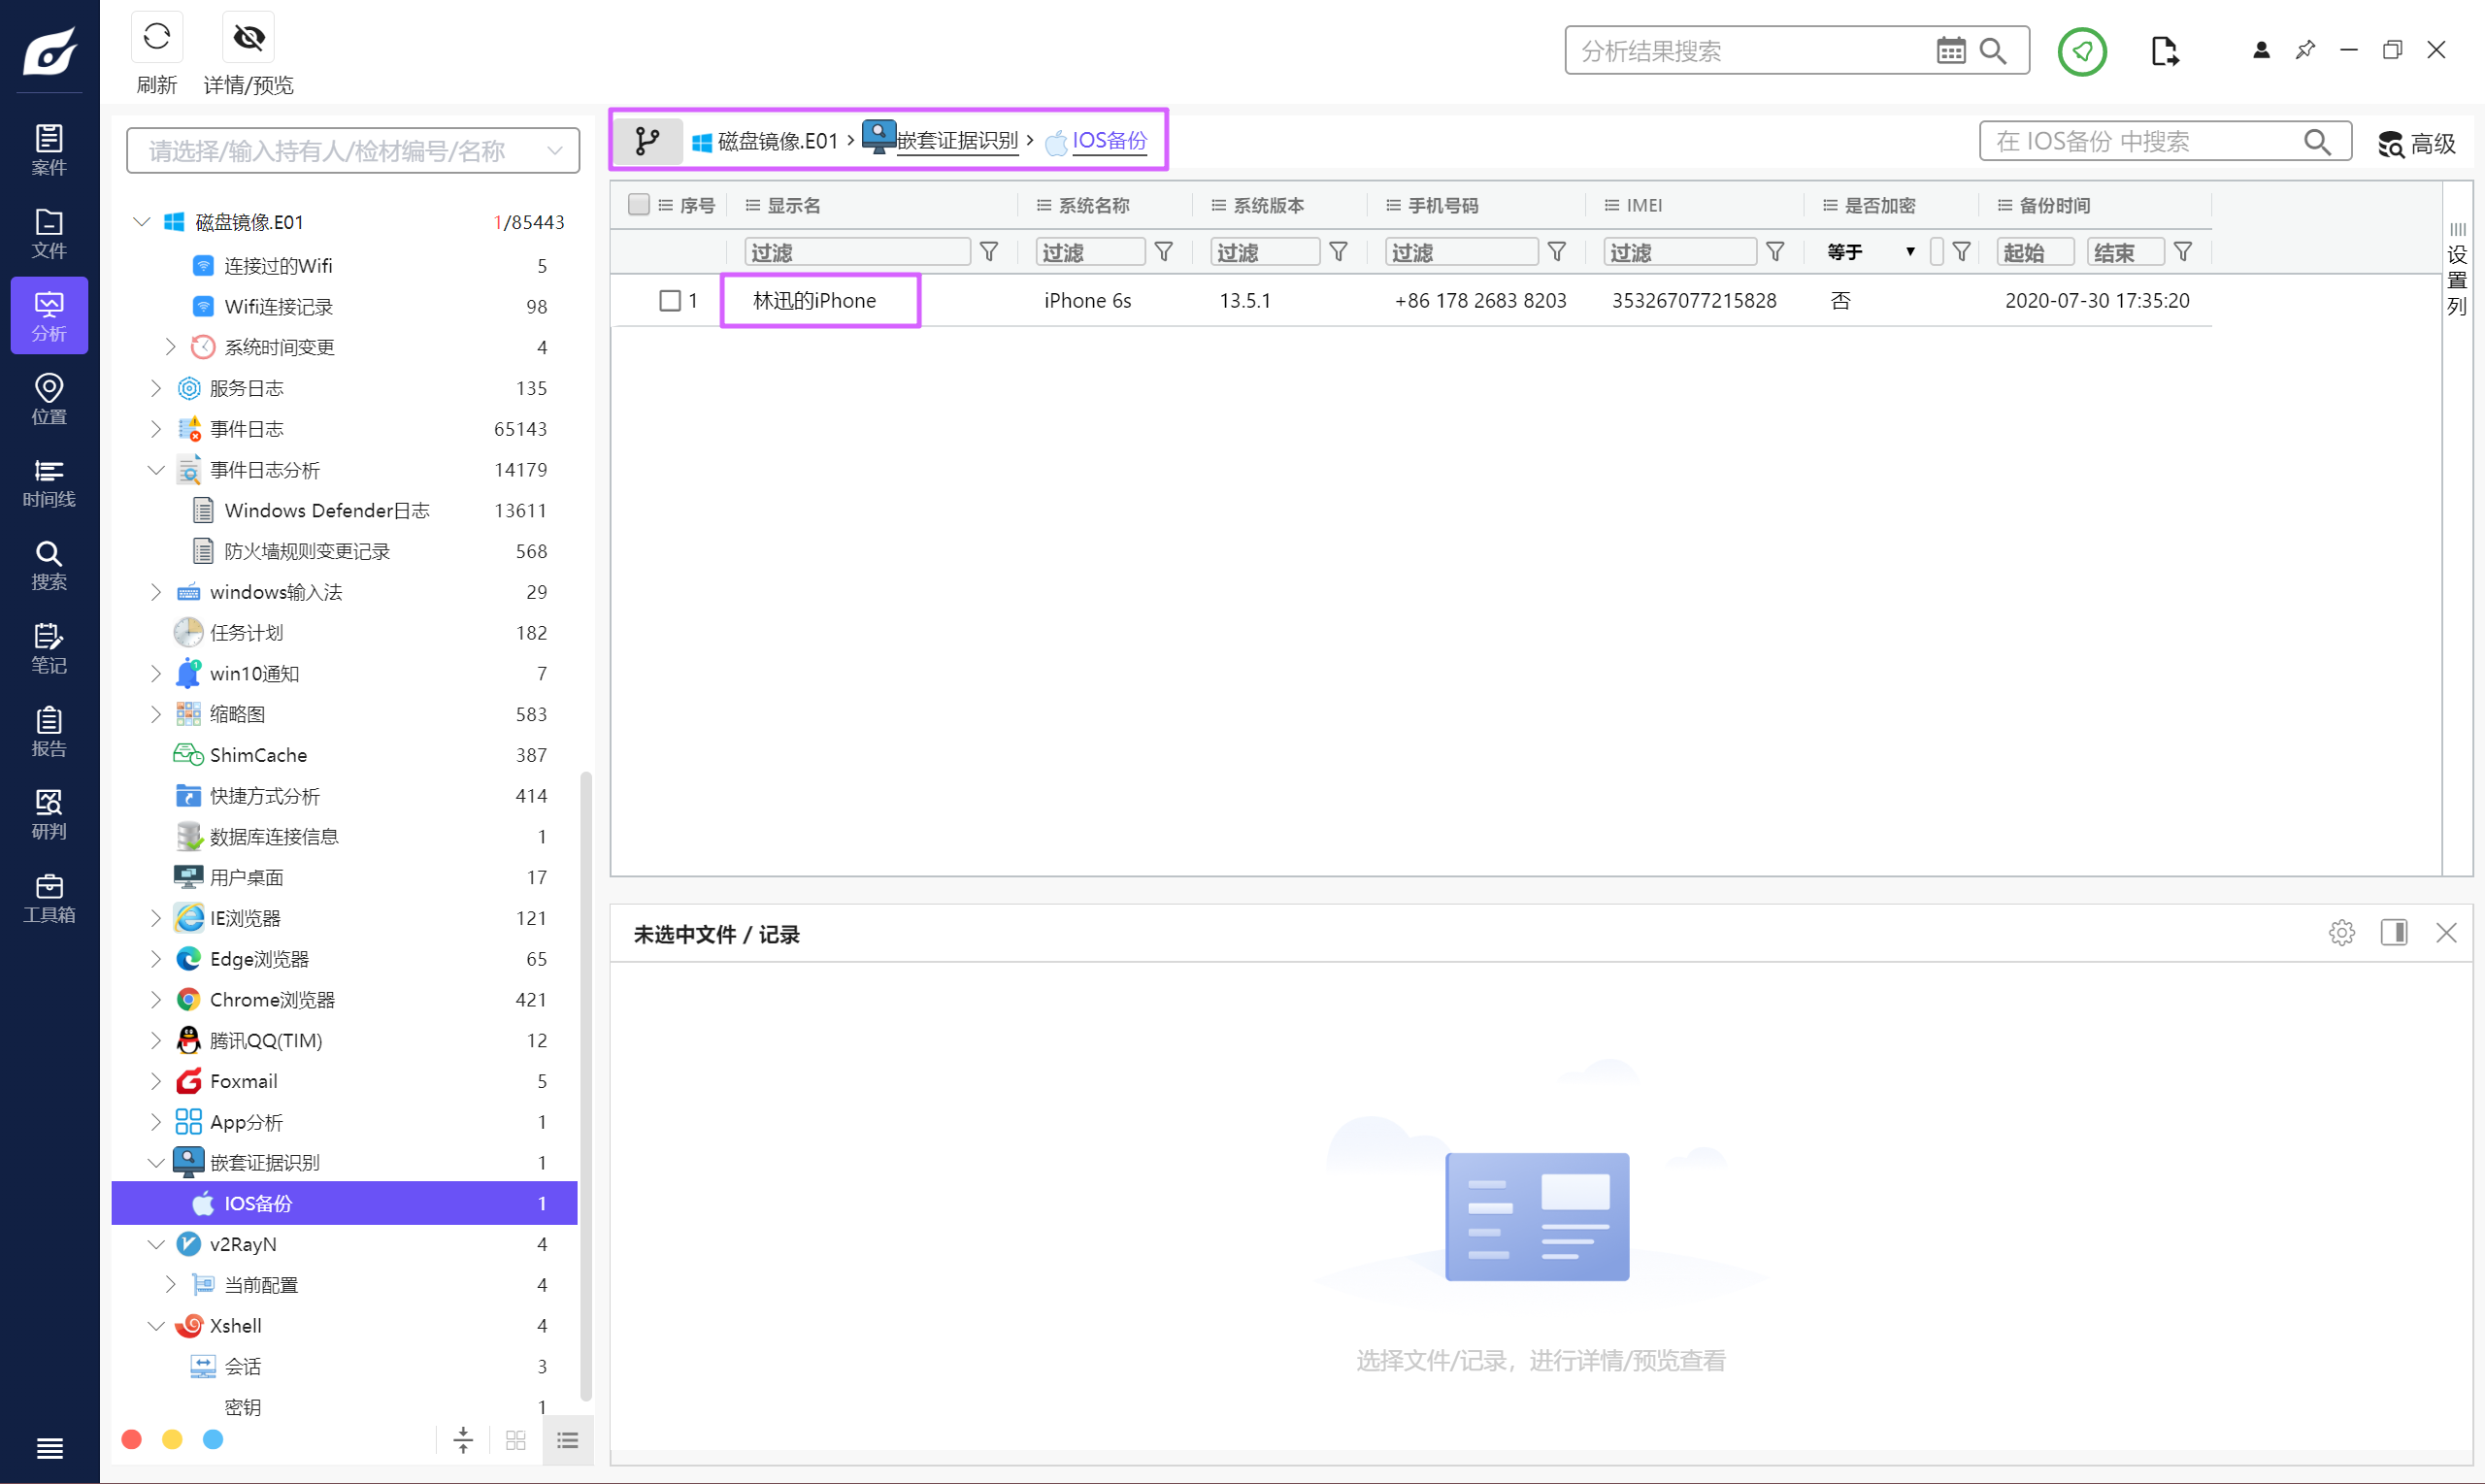Expand the 当前配置 tree node
This screenshot has height=1484, width=2485.
[x=170, y=1285]
